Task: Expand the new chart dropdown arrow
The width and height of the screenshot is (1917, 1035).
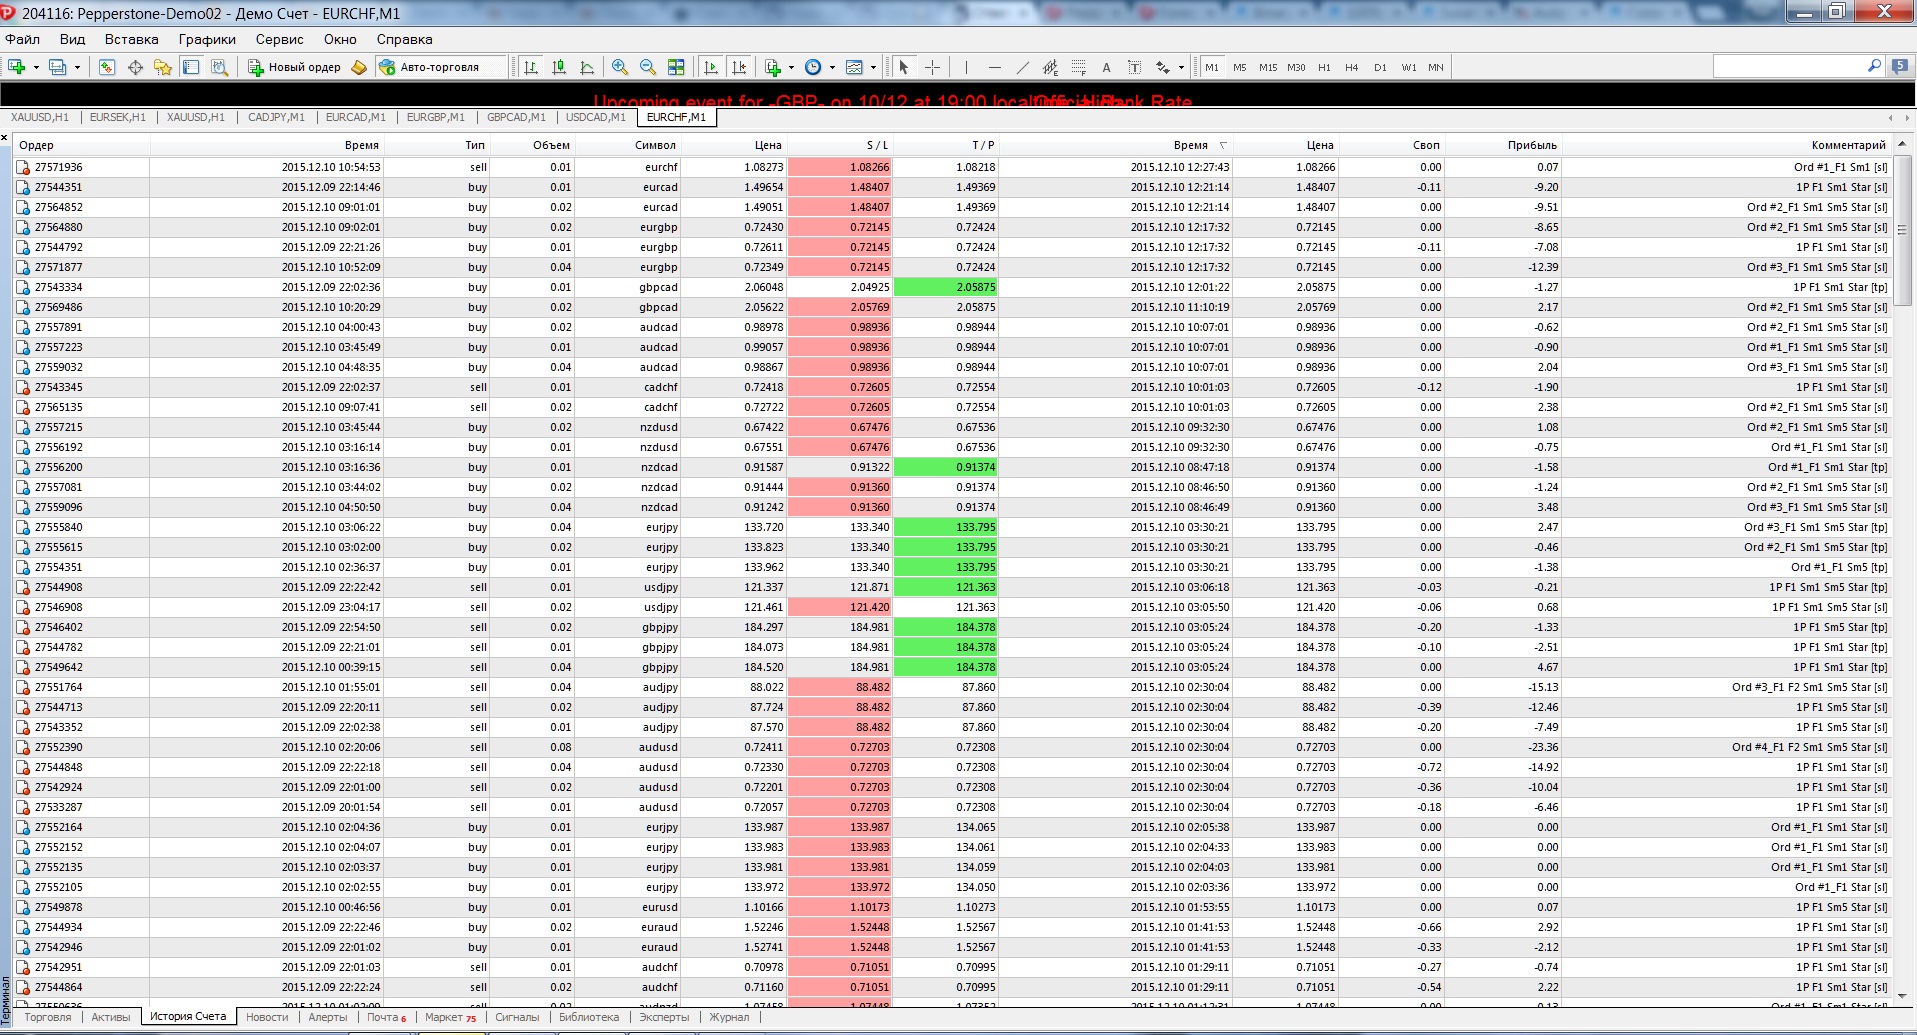Action: pyautogui.click(x=36, y=67)
